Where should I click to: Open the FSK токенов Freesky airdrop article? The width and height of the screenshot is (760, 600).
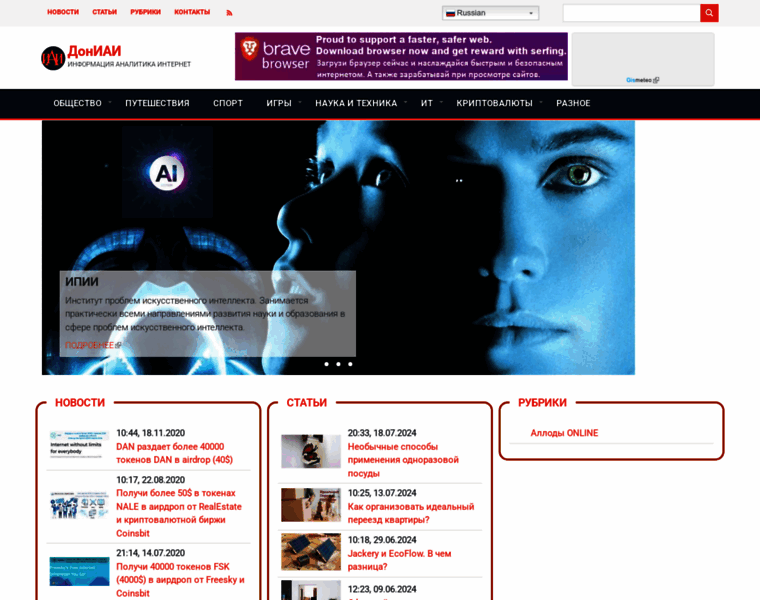[x=180, y=580]
